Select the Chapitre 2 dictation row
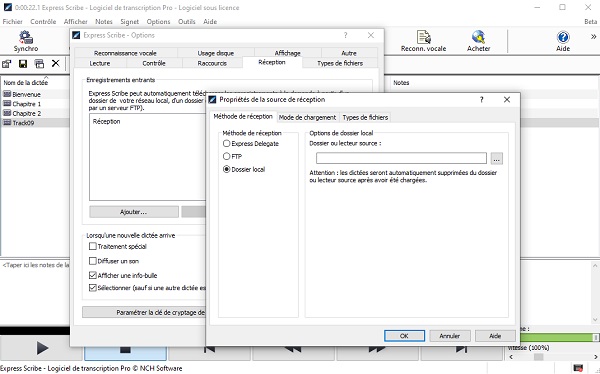 click(35, 113)
